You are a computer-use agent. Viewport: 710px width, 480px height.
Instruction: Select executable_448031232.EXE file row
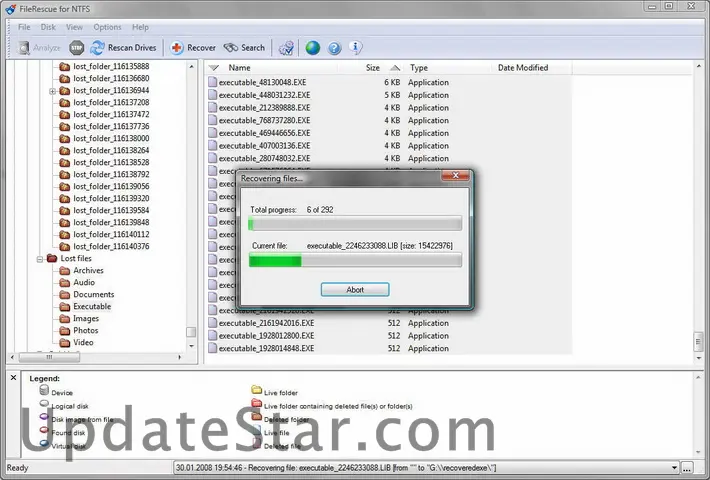point(389,95)
